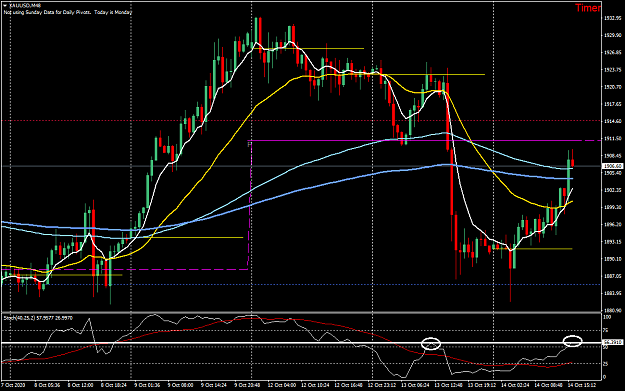Click the 100 level on stochastic scale
The height and width of the screenshot is (391, 625).
coord(607,317)
